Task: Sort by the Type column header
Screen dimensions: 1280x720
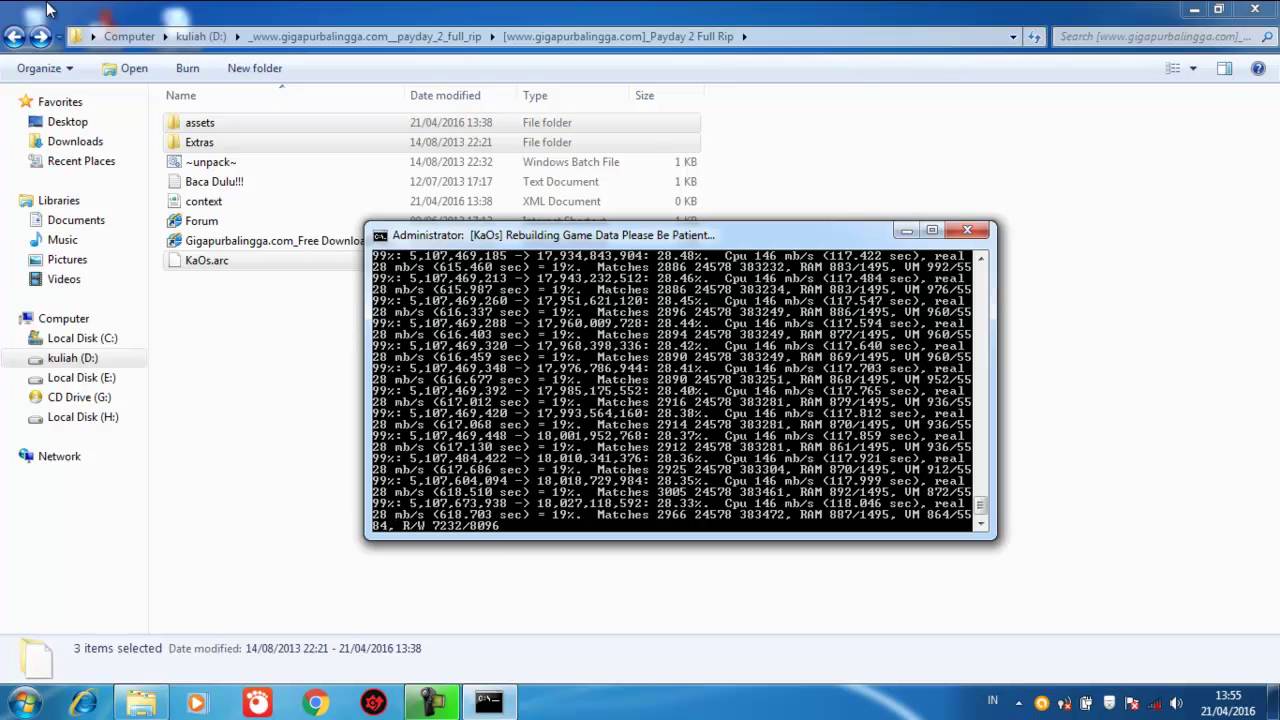Action: pos(535,95)
